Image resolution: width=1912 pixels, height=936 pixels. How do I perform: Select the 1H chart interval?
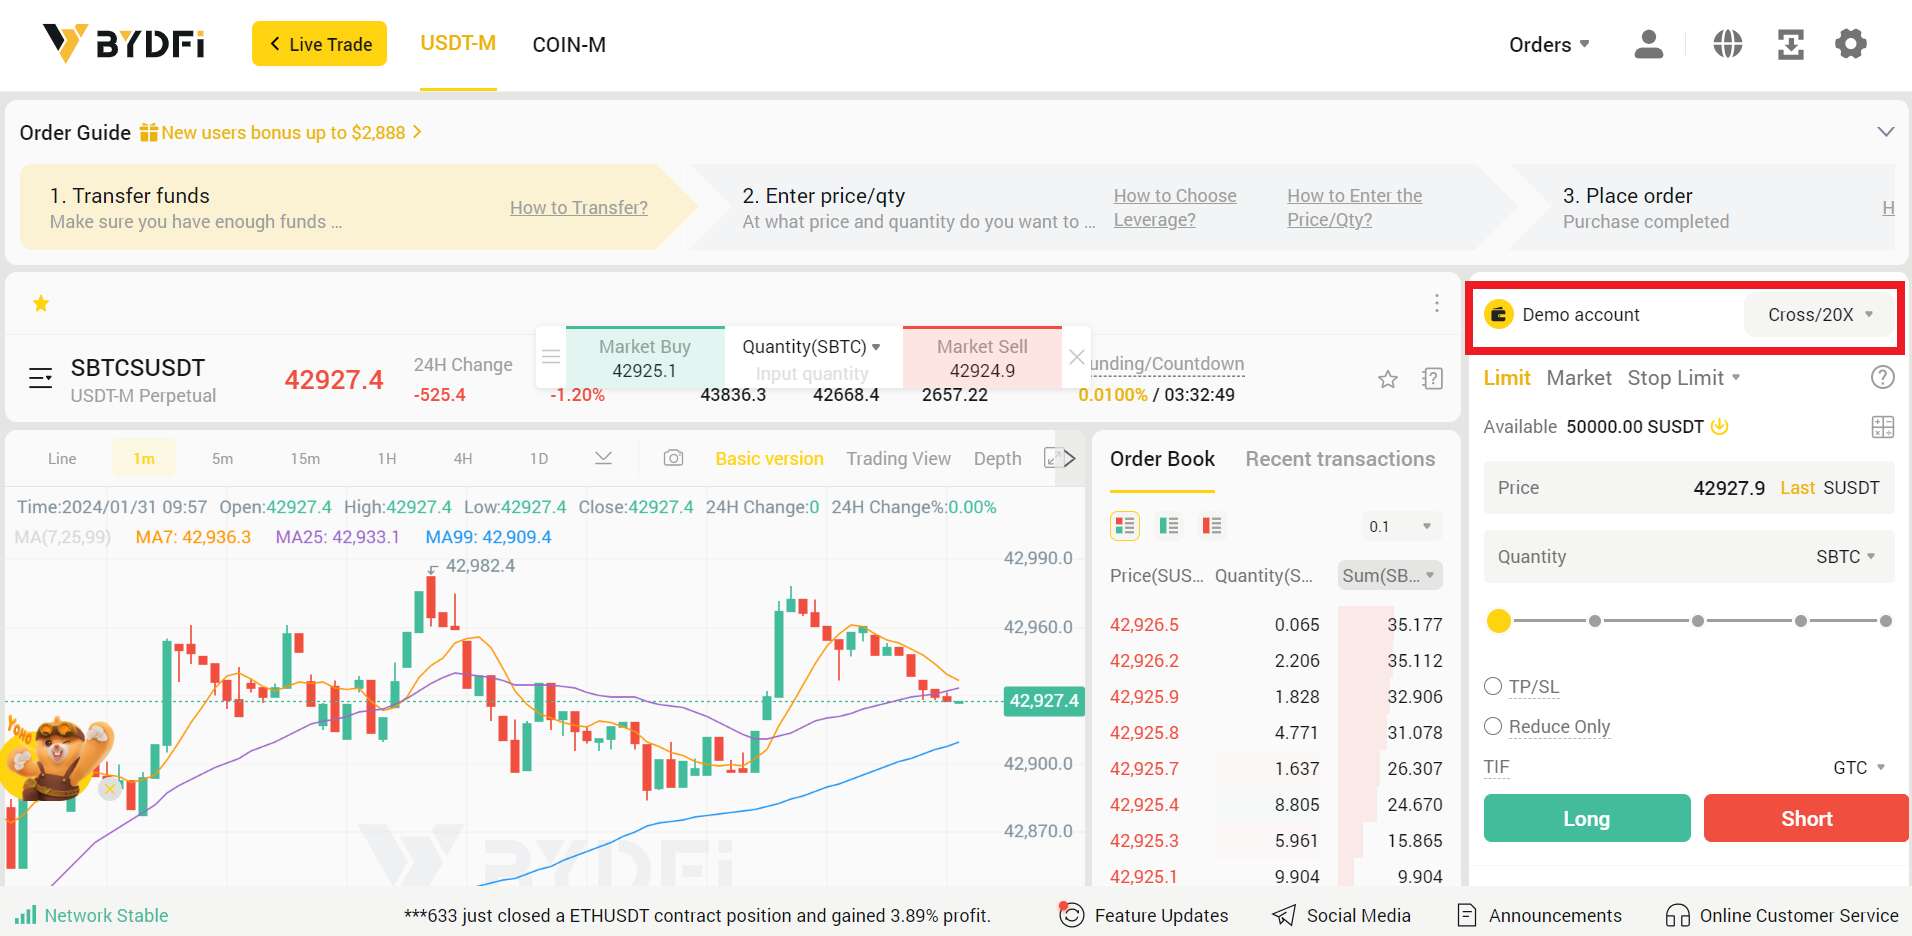coord(387,458)
